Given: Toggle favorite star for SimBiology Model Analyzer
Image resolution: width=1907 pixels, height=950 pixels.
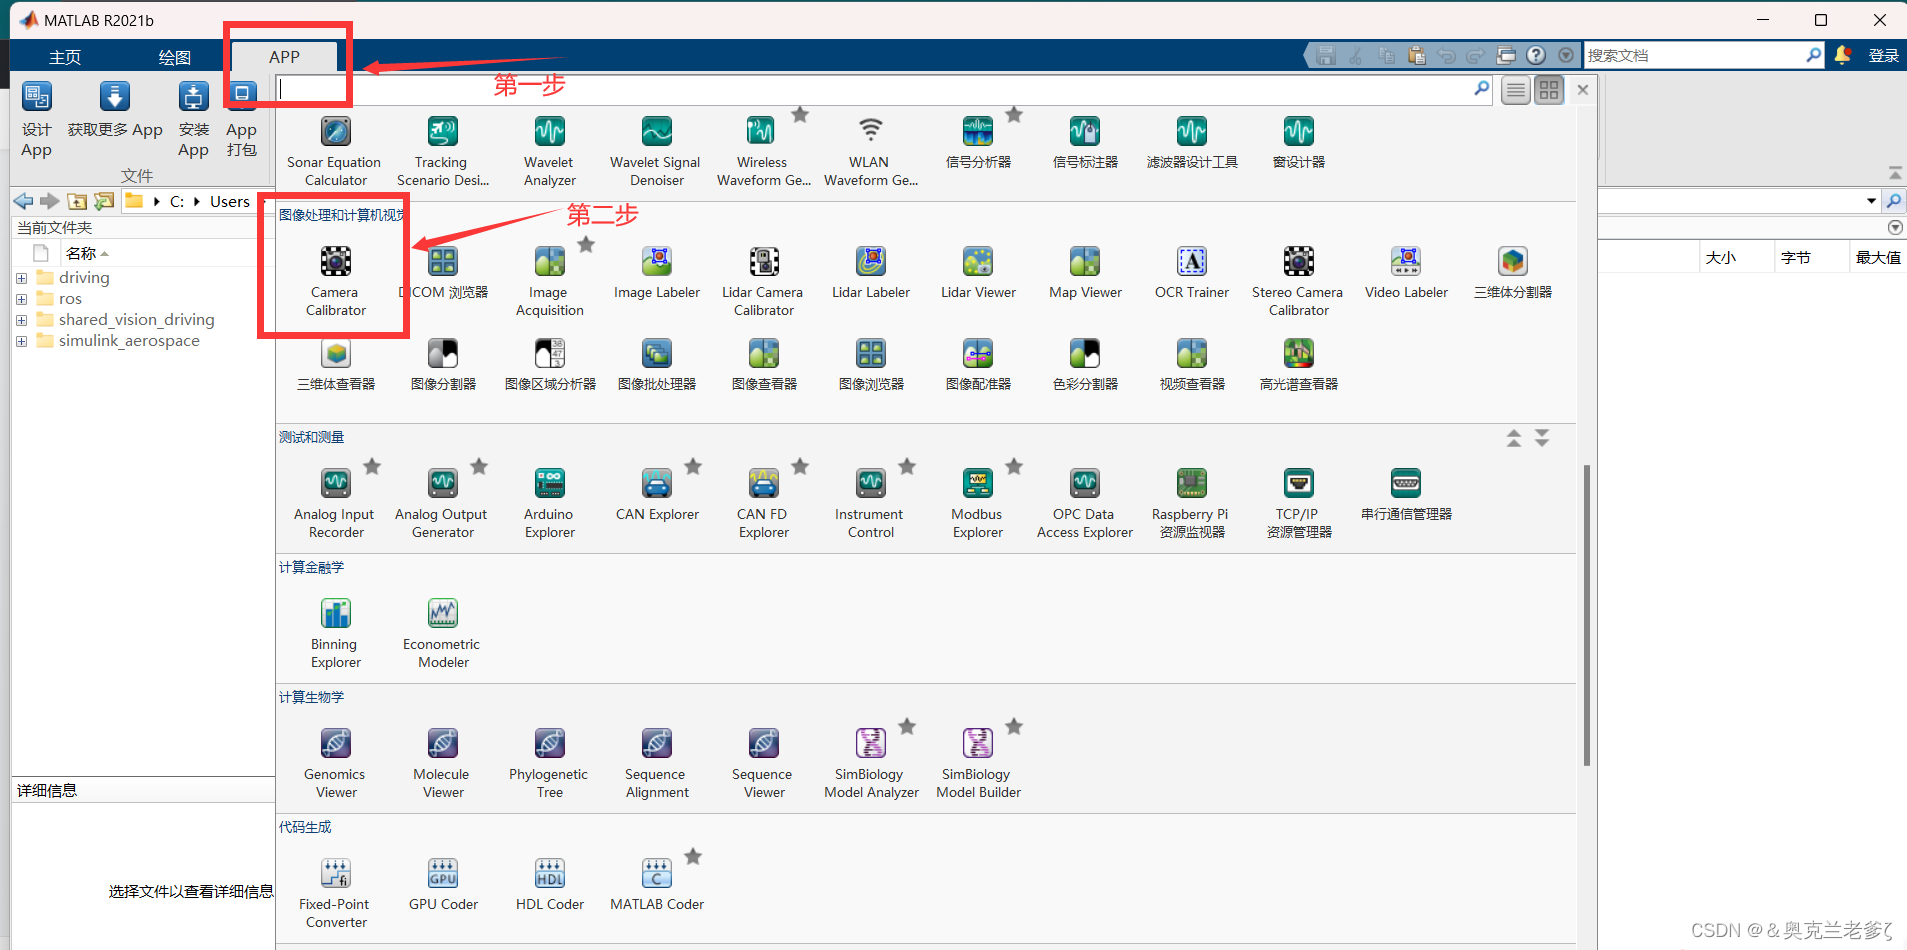Looking at the screenshot, I should coord(907,727).
